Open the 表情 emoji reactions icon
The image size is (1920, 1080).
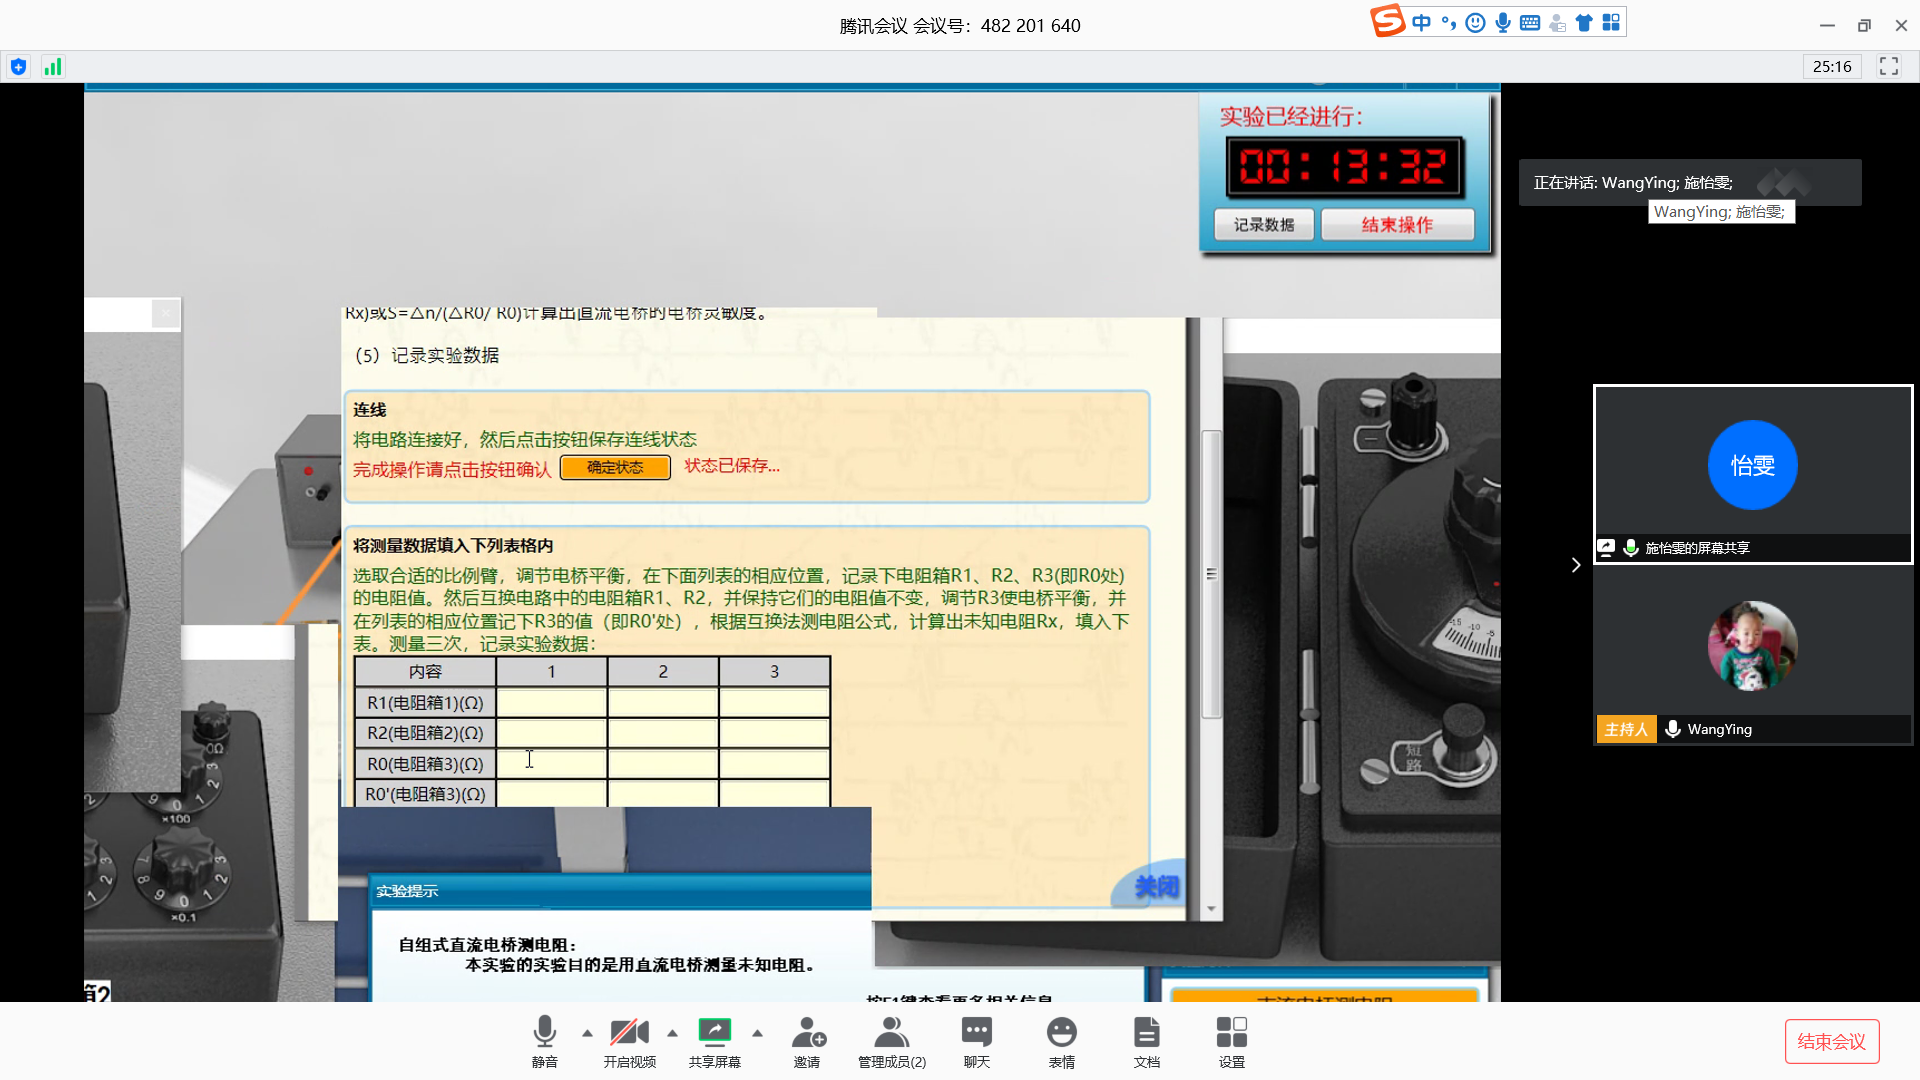click(x=1061, y=1032)
